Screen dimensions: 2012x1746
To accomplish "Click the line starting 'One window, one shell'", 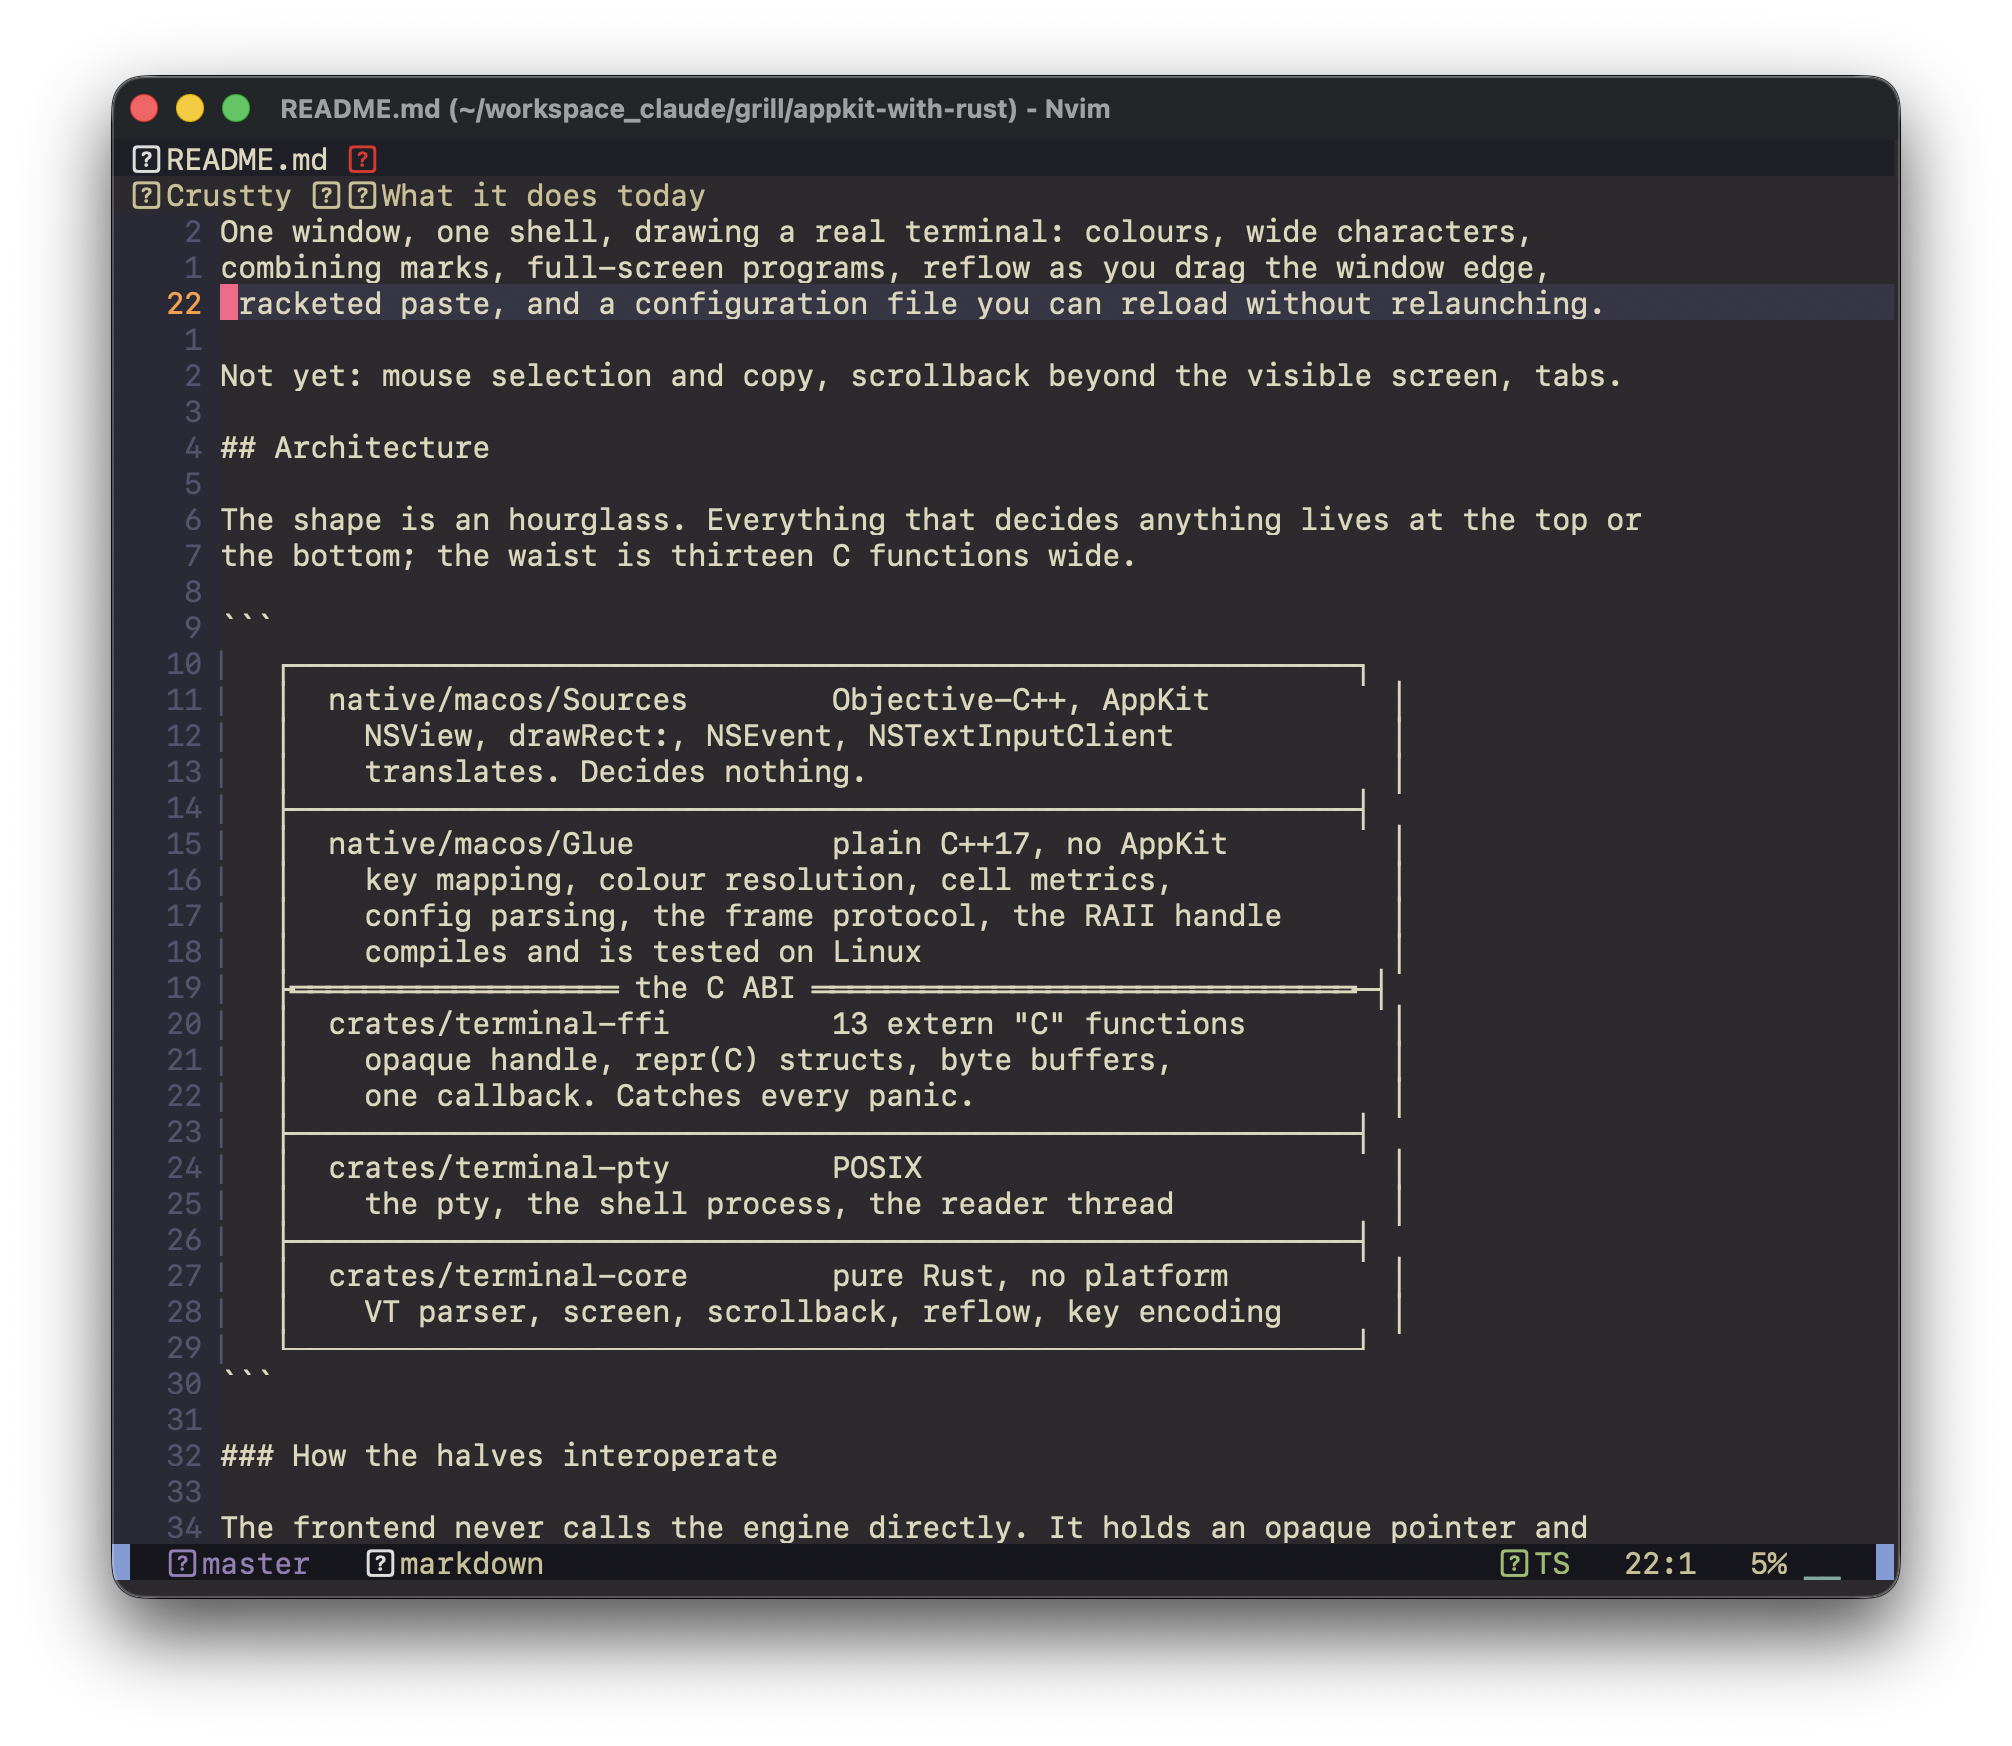I will coord(876,231).
